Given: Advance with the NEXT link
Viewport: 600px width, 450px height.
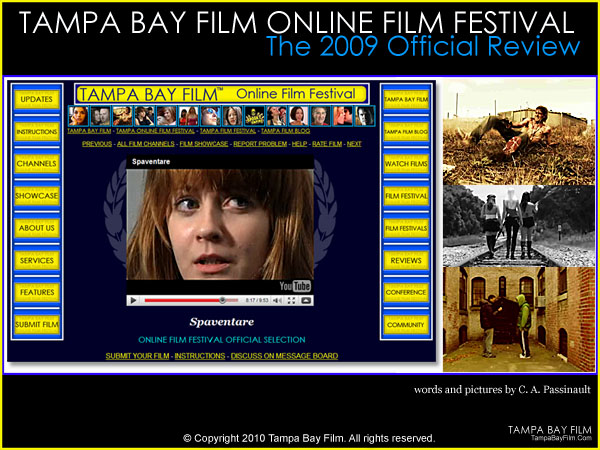Looking at the screenshot, I should coord(354,144).
